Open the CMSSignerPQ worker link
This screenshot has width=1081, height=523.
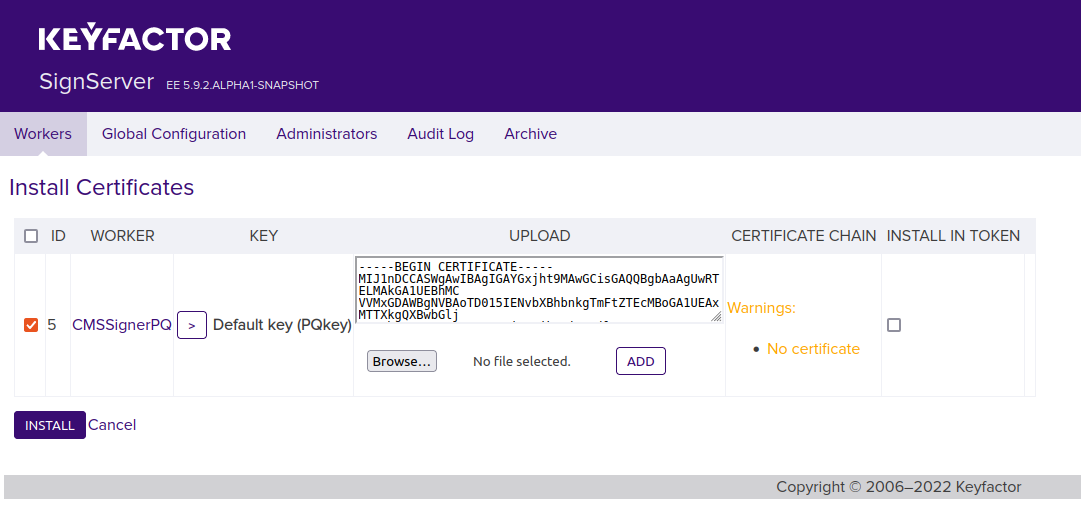[x=122, y=325]
